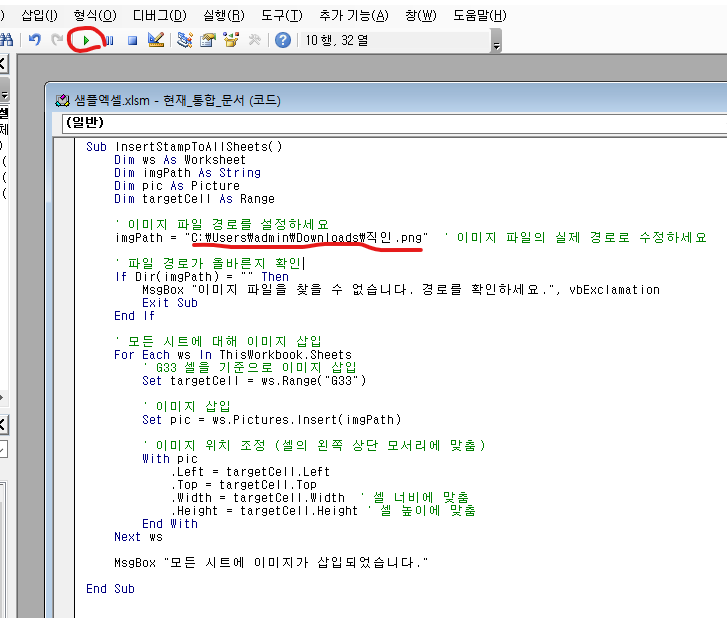This screenshot has height=618, width=727.
Task: Click the Next ws line
Action: (x=138, y=536)
